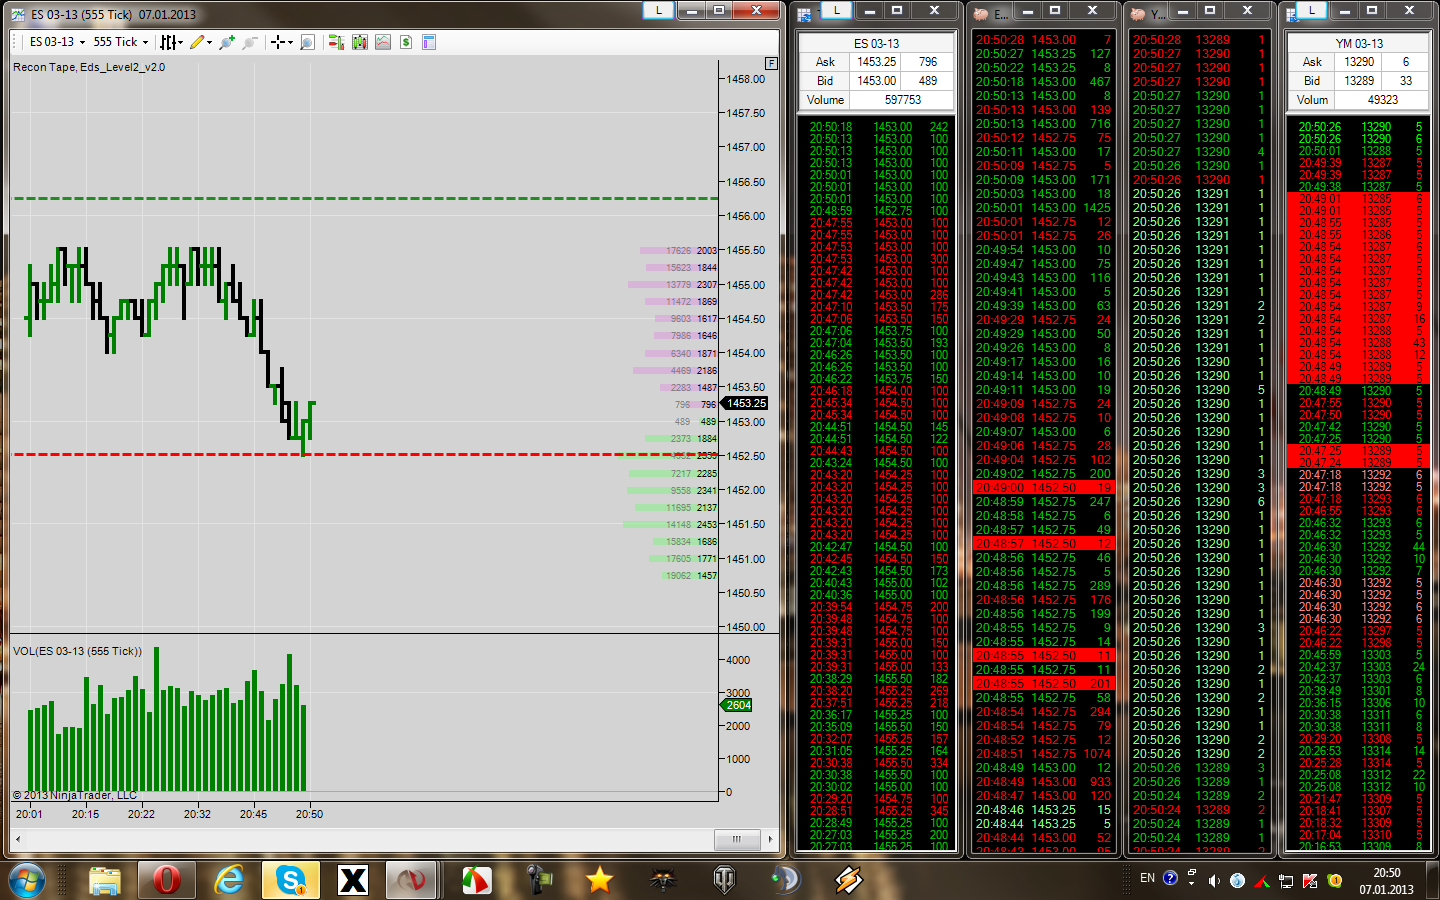Open the indicators icon in chart toolbar
1440x900 pixels.
383,42
